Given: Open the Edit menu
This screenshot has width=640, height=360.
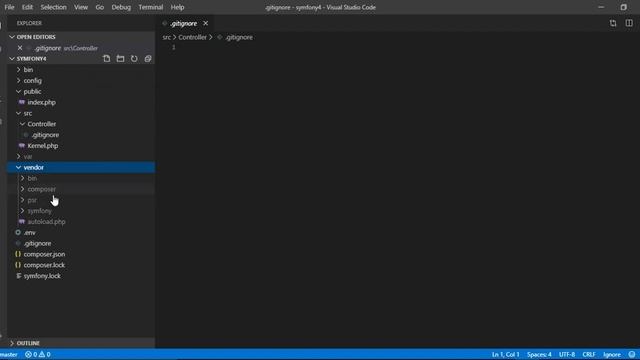Looking at the screenshot, I should click(27, 7).
